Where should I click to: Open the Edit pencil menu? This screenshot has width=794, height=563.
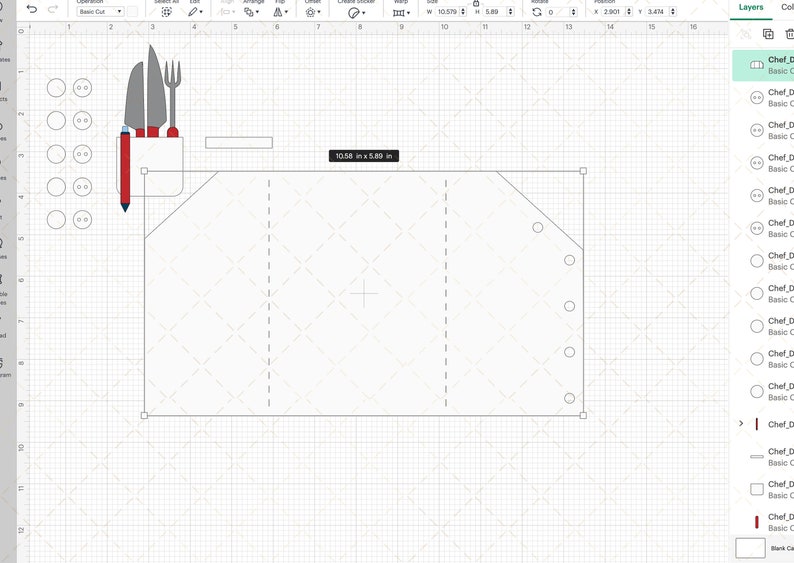(x=195, y=12)
